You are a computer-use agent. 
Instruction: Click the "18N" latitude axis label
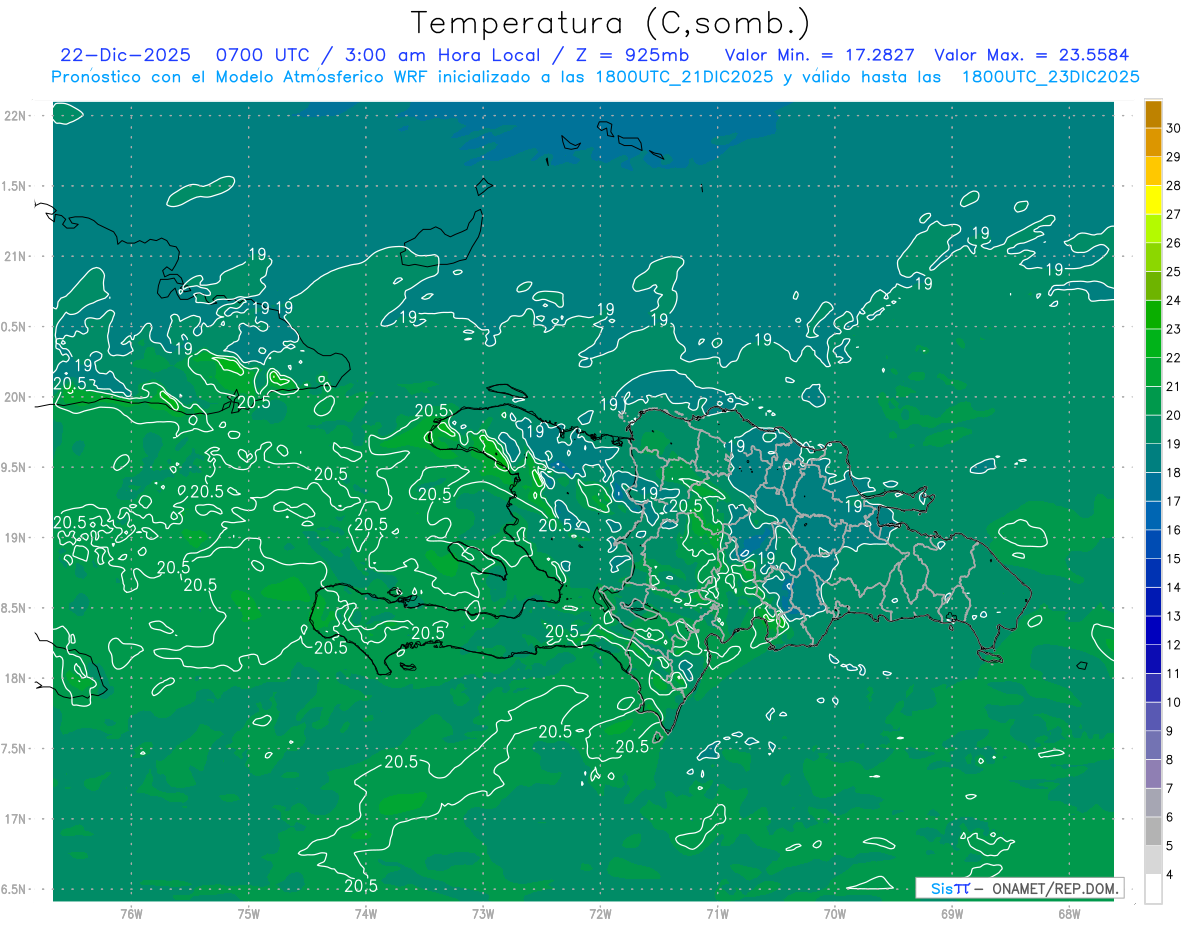point(17,678)
